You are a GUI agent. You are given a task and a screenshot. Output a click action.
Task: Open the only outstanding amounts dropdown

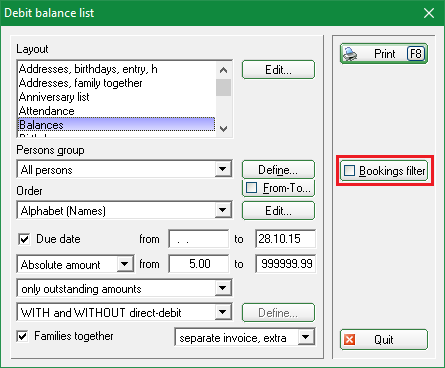[x=223, y=288]
